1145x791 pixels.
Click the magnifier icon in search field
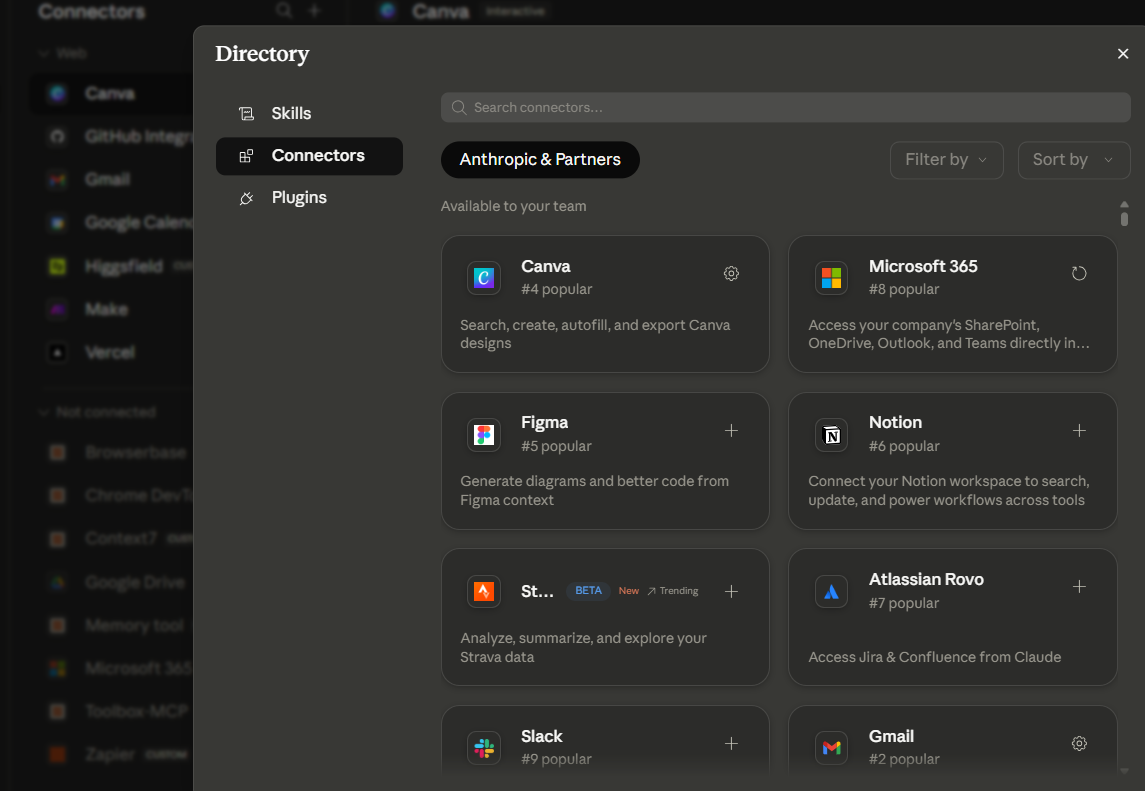pyautogui.click(x=459, y=107)
